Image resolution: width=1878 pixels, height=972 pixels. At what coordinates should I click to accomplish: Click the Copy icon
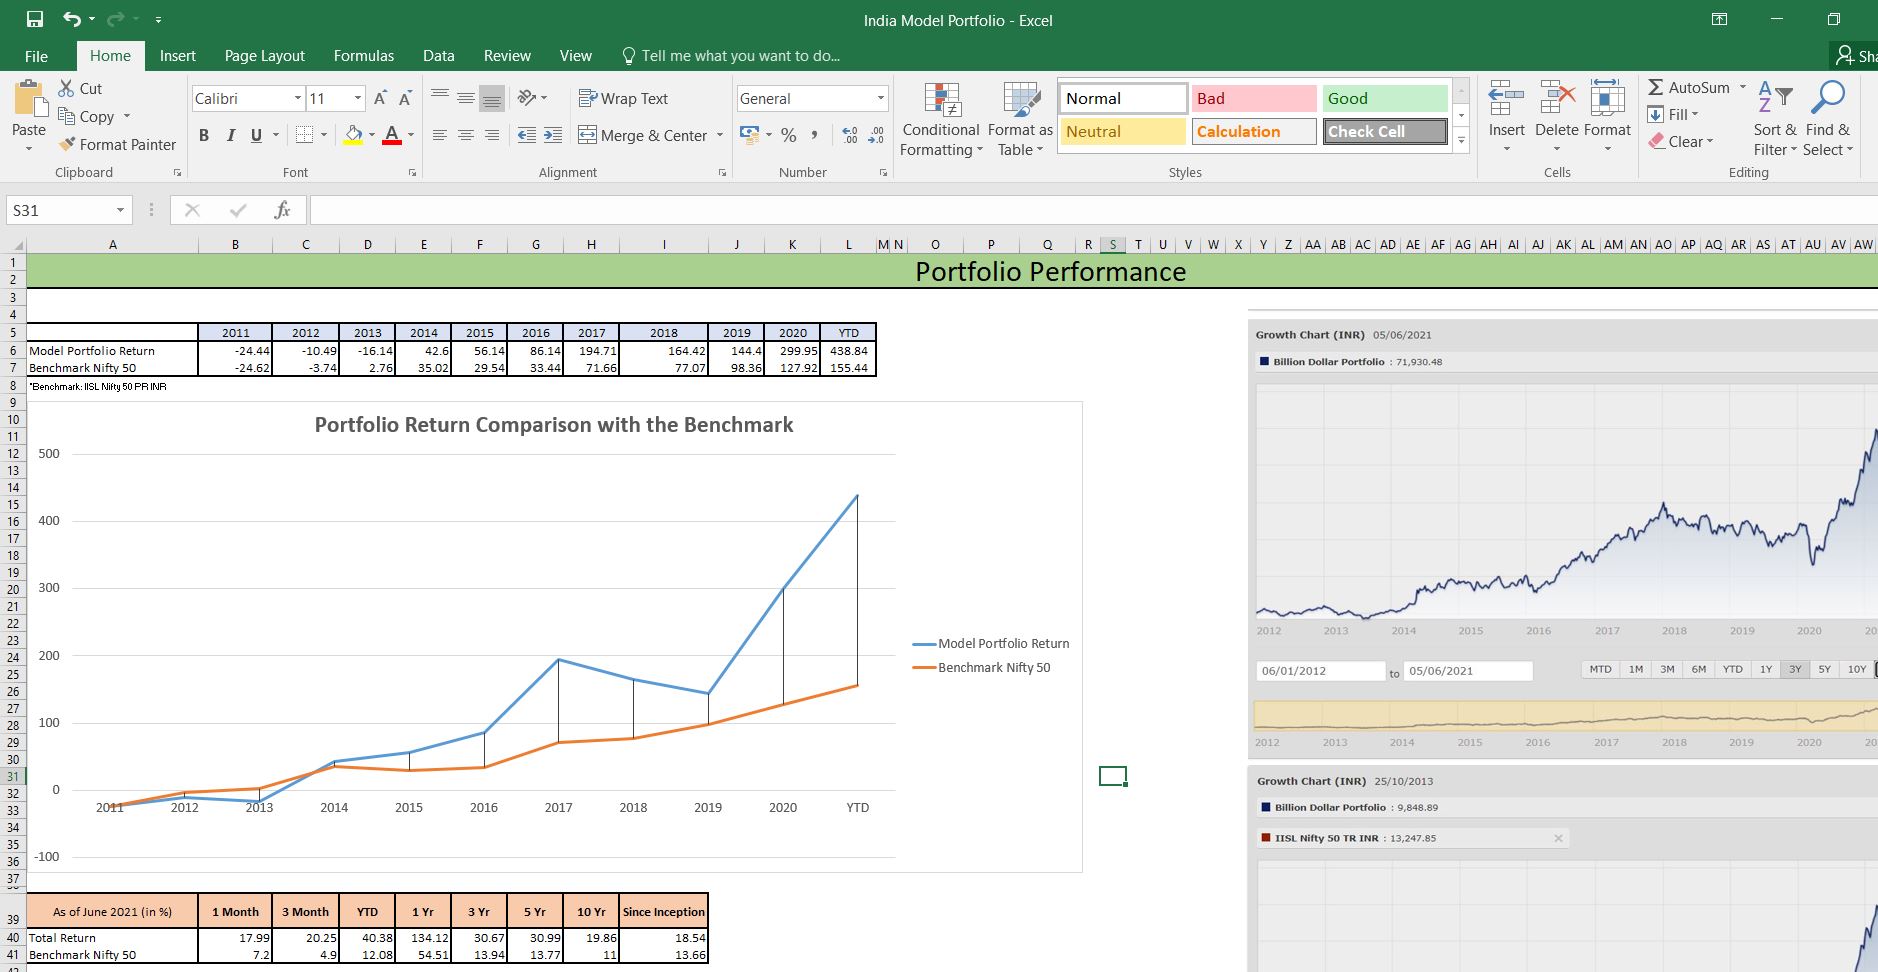click(67, 116)
